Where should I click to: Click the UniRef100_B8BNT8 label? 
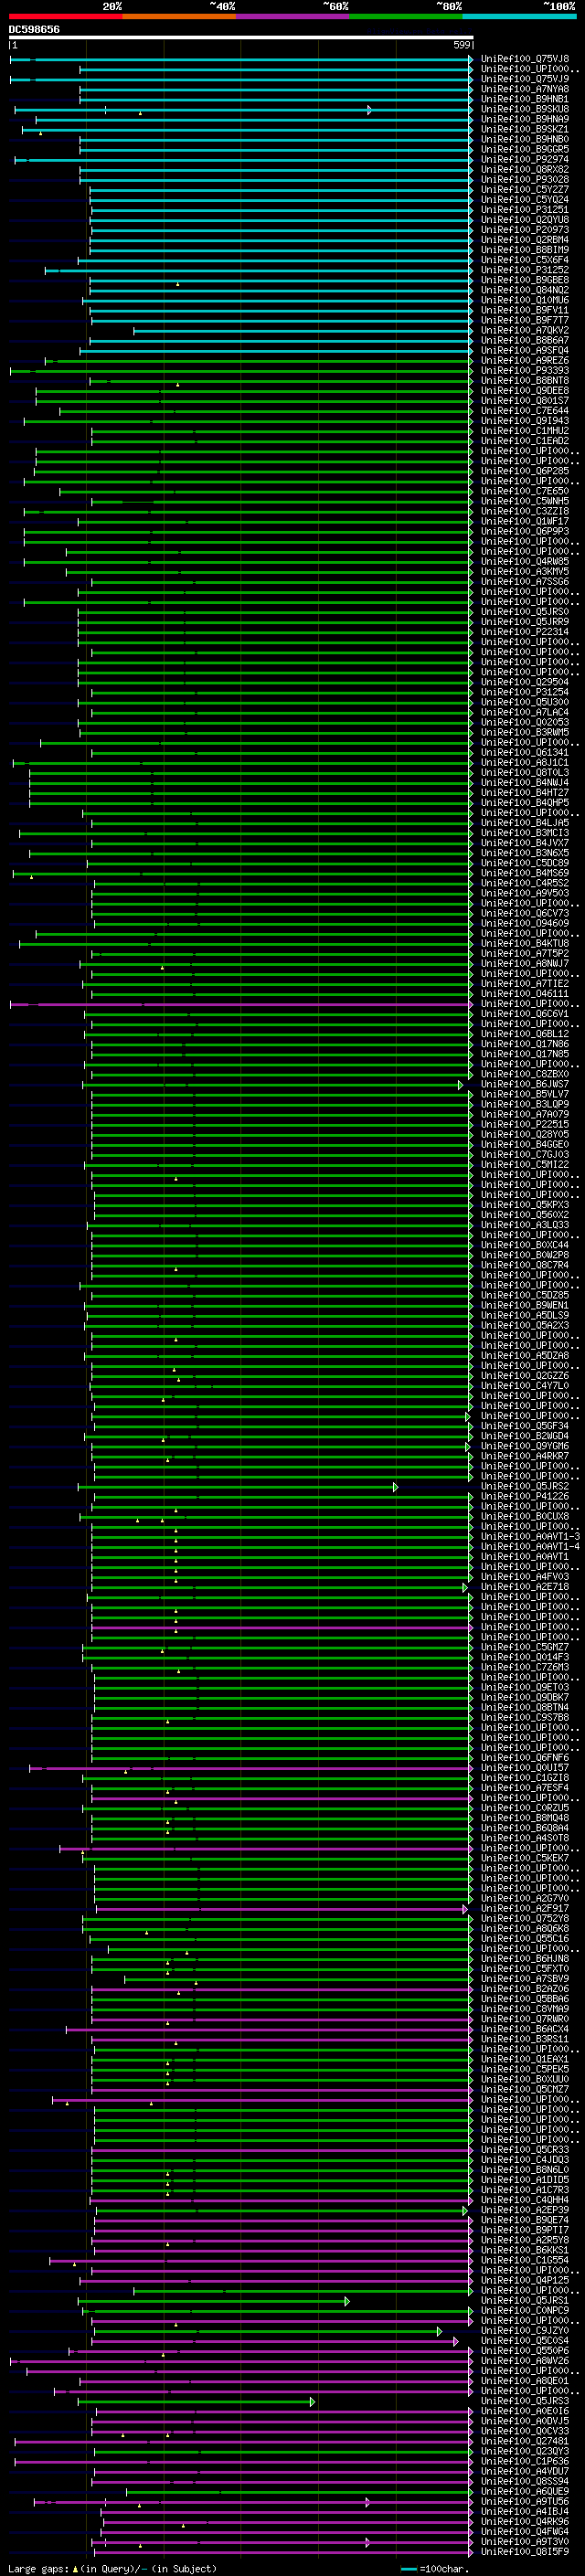(x=525, y=381)
